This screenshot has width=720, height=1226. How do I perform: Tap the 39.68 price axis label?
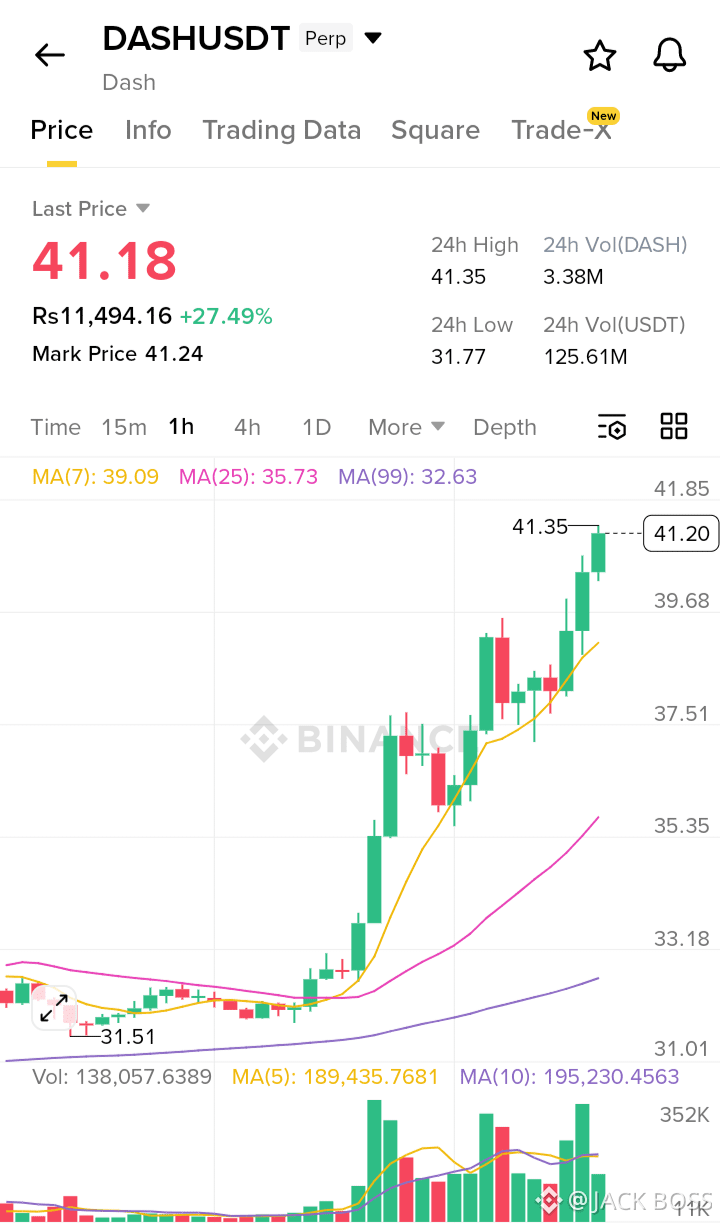click(681, 601)
